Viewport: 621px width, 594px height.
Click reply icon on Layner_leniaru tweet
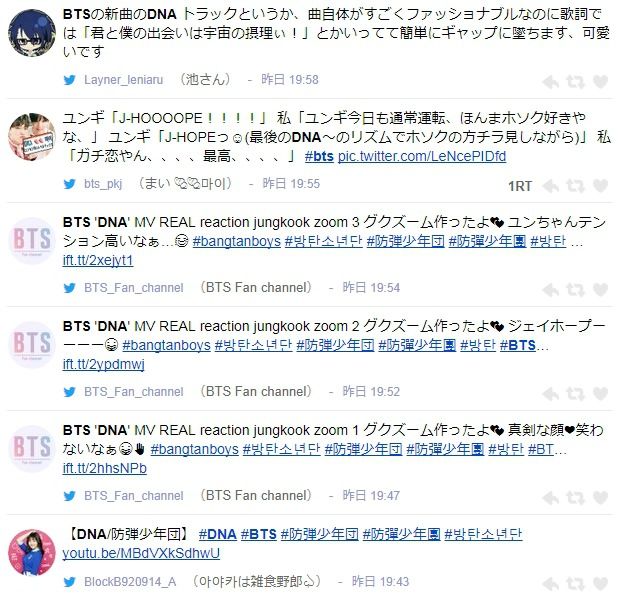551,82
